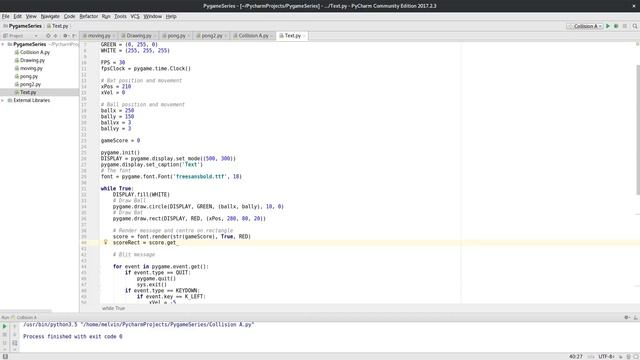Screen dimensions: 640x360
Task: Open the Tools menu
Action: coord(120,16)
